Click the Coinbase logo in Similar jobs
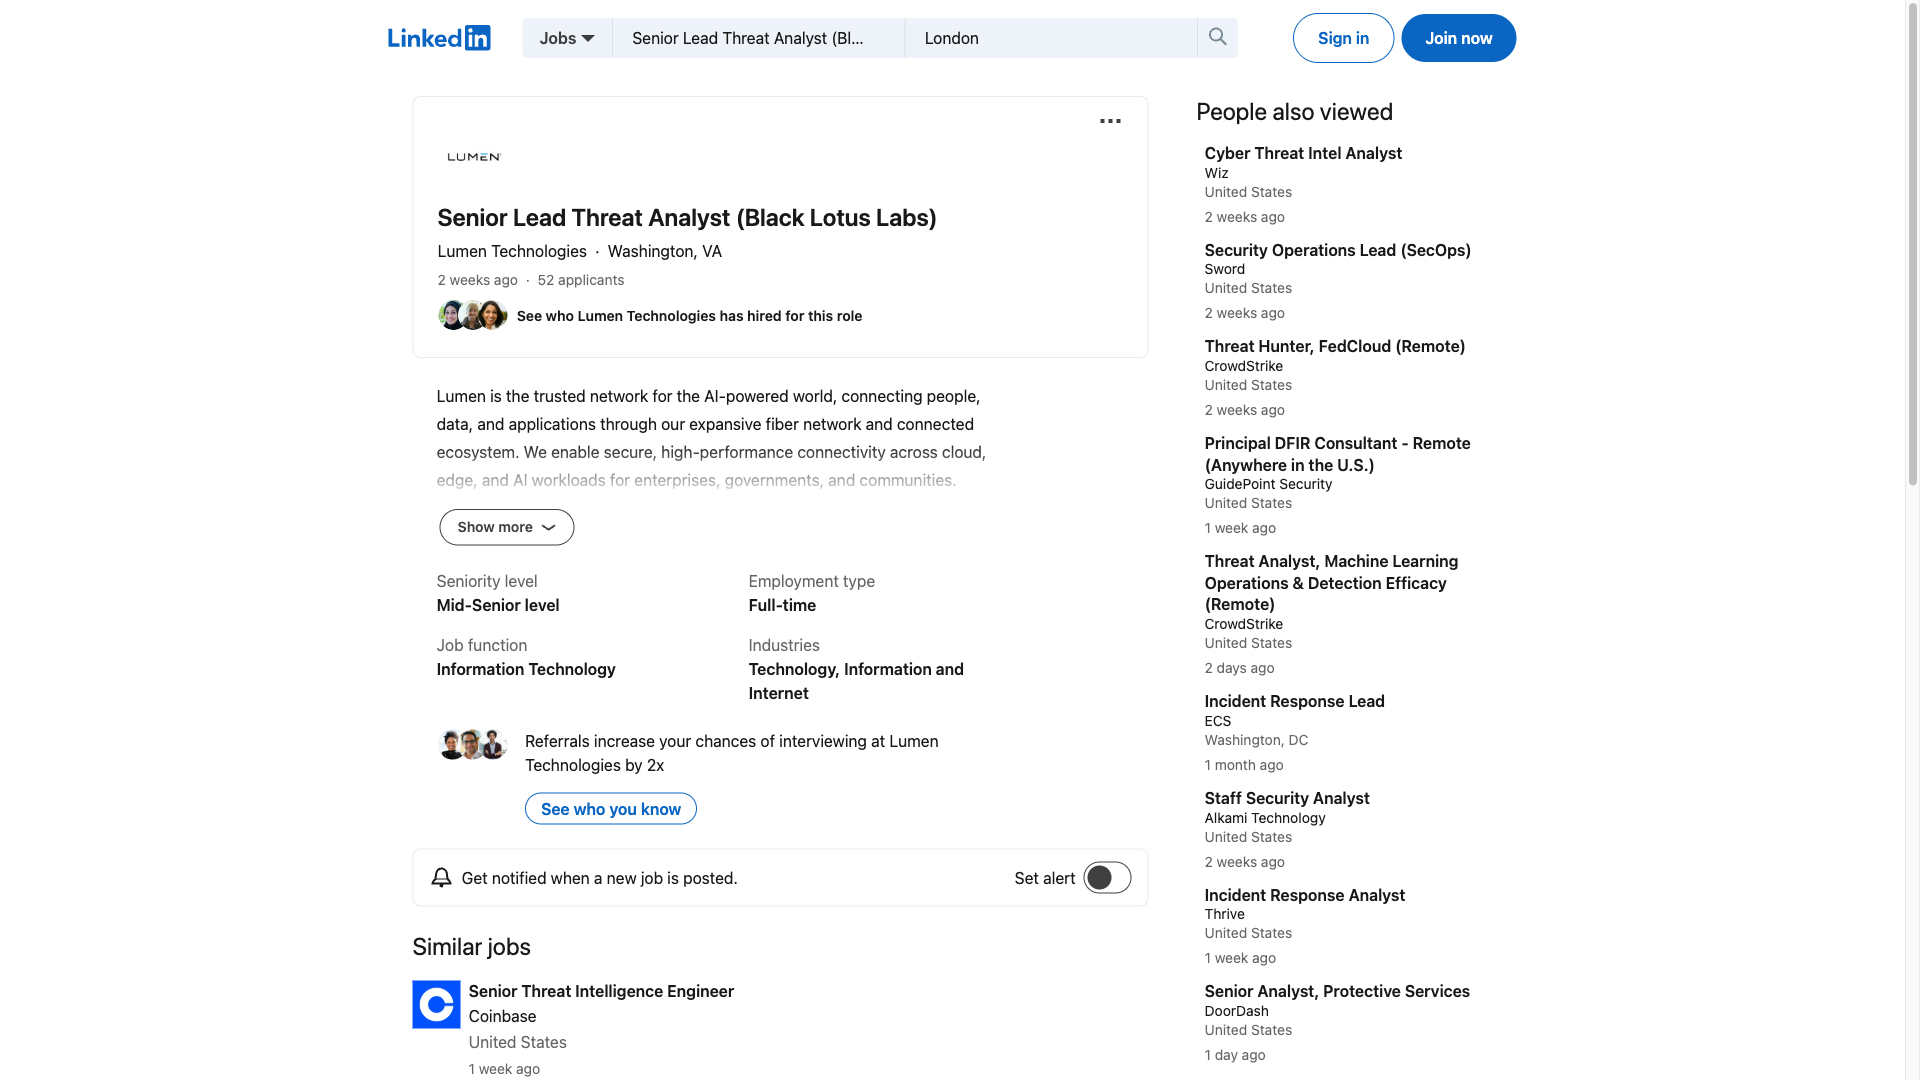 (436, 1004)
